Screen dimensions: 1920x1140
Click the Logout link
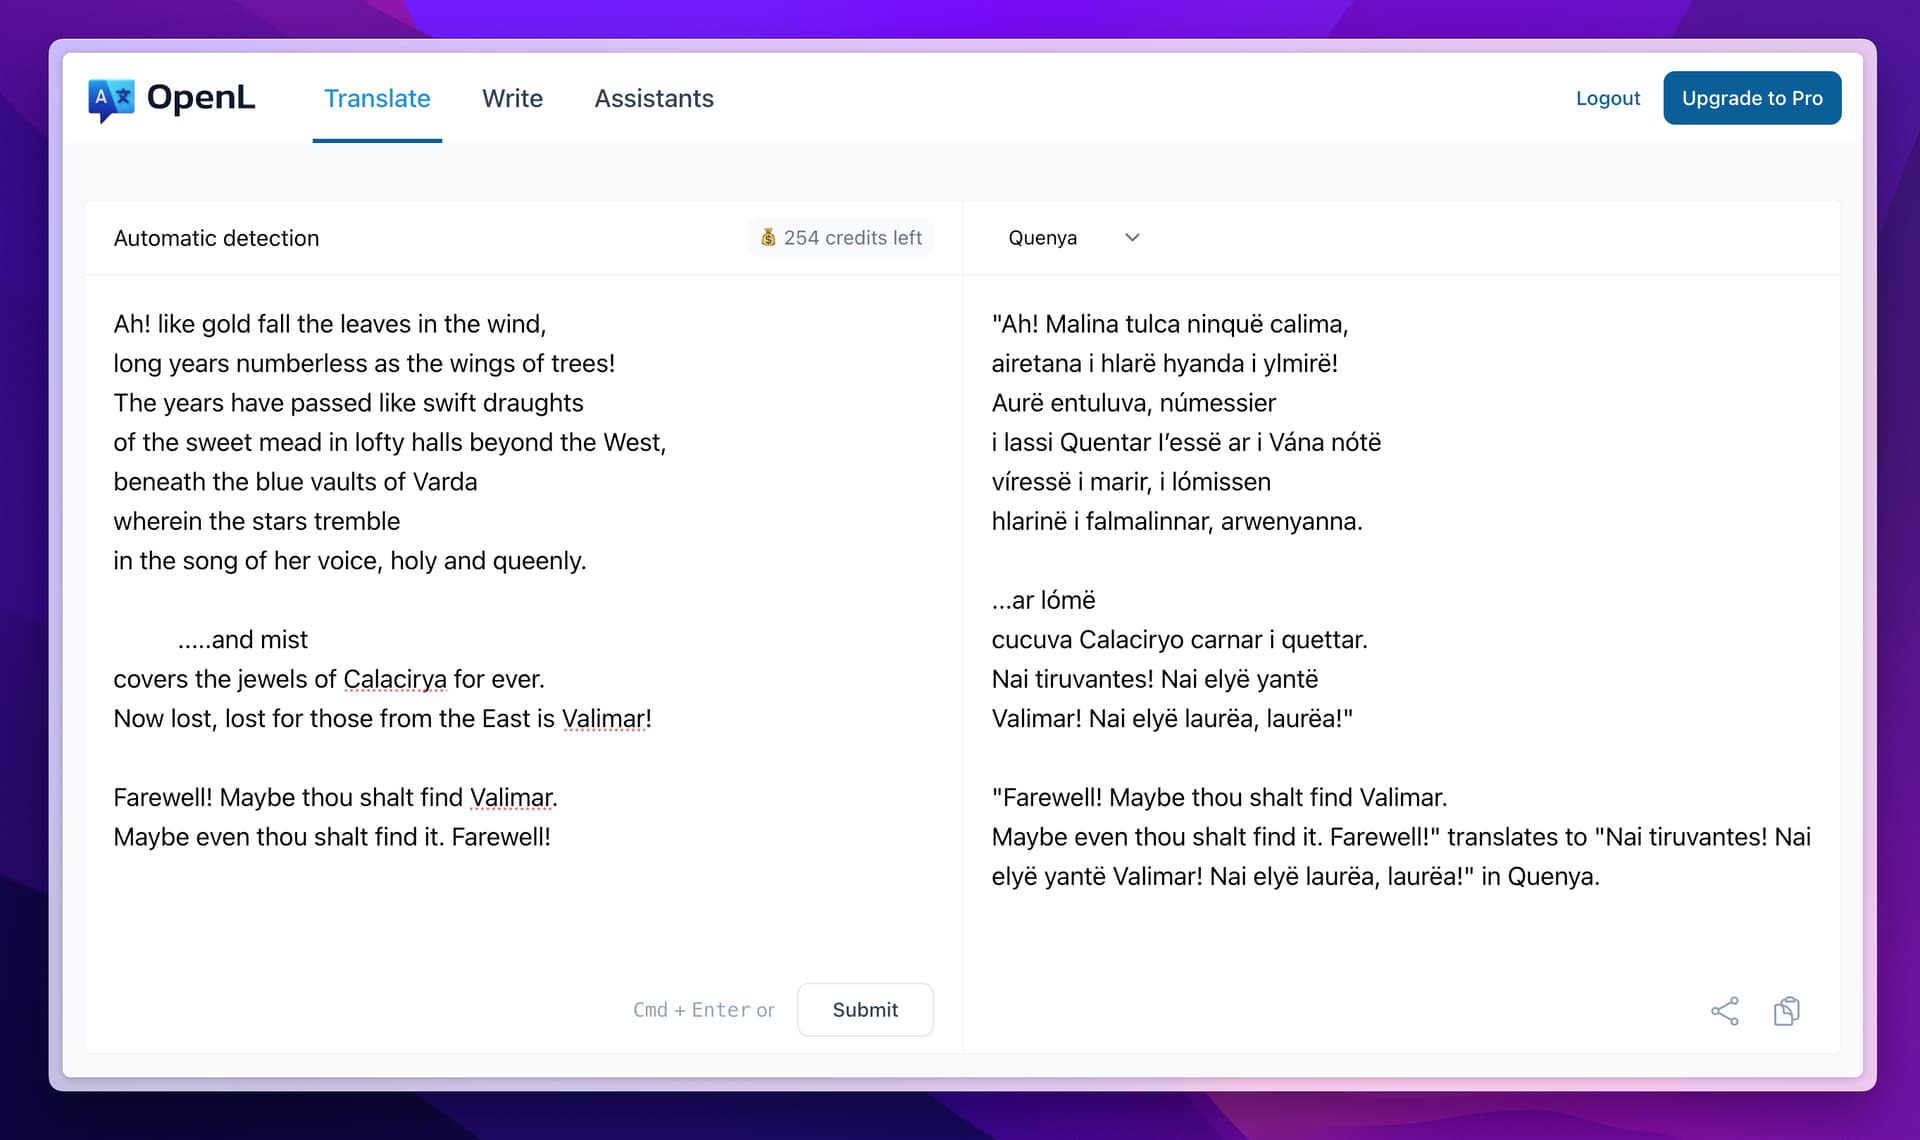click(1608, 98)
